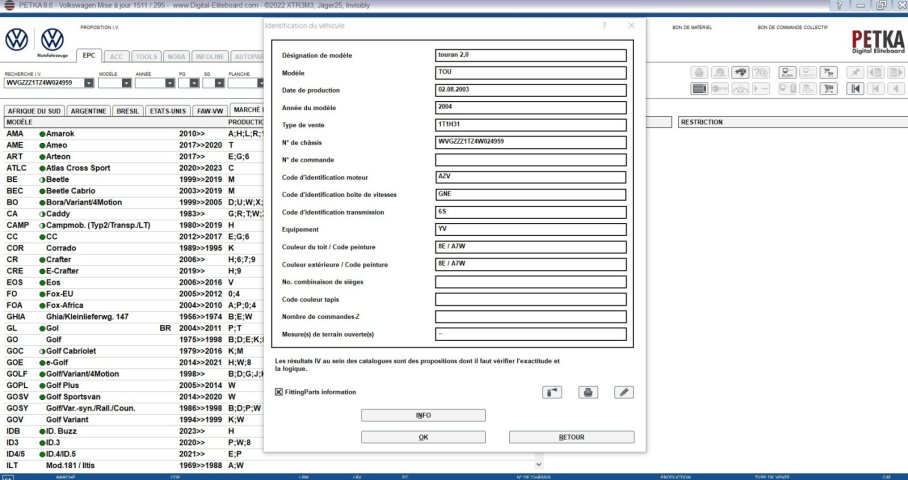Click the RETOUR button
This screenshot has height=480, width=908.
click(x=572, y=437)
